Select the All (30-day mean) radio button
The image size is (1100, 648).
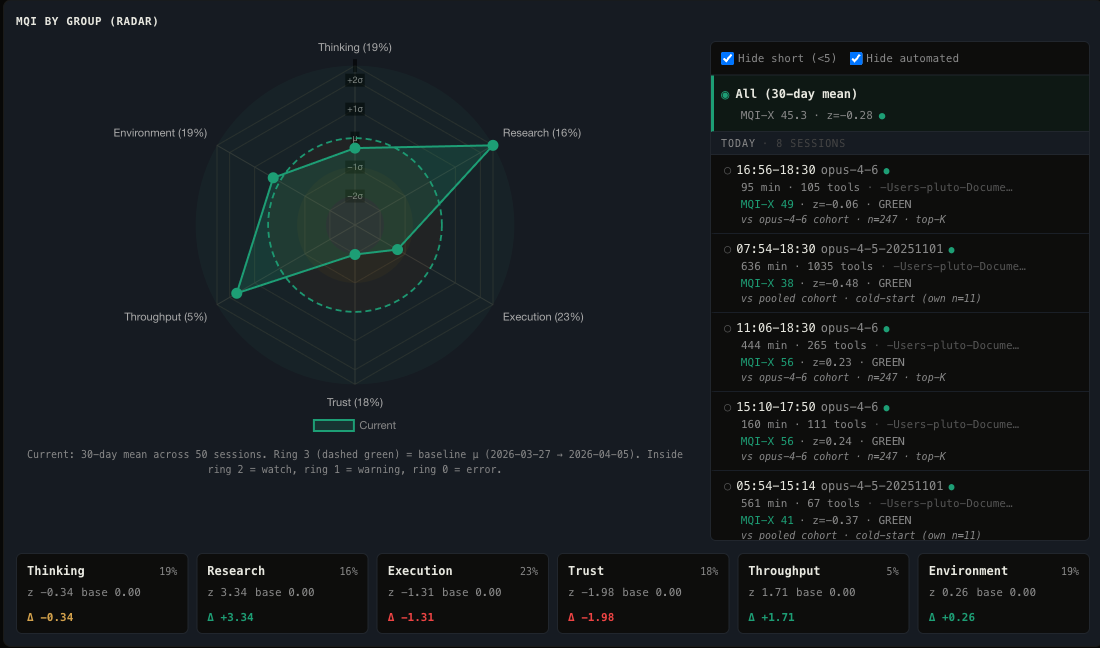pyautogui.click(x=725, y=95)
